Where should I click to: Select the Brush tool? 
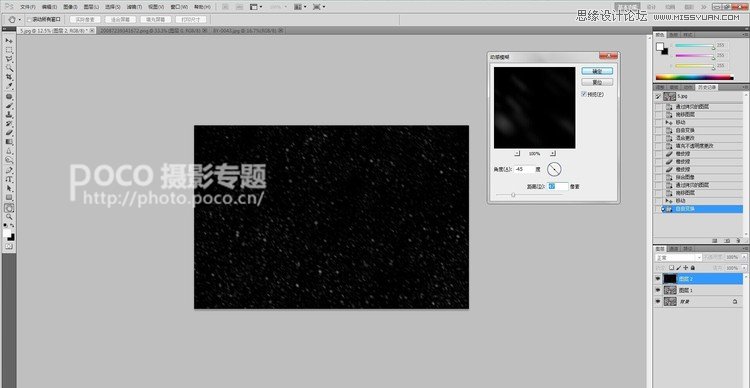pos(9,105)
